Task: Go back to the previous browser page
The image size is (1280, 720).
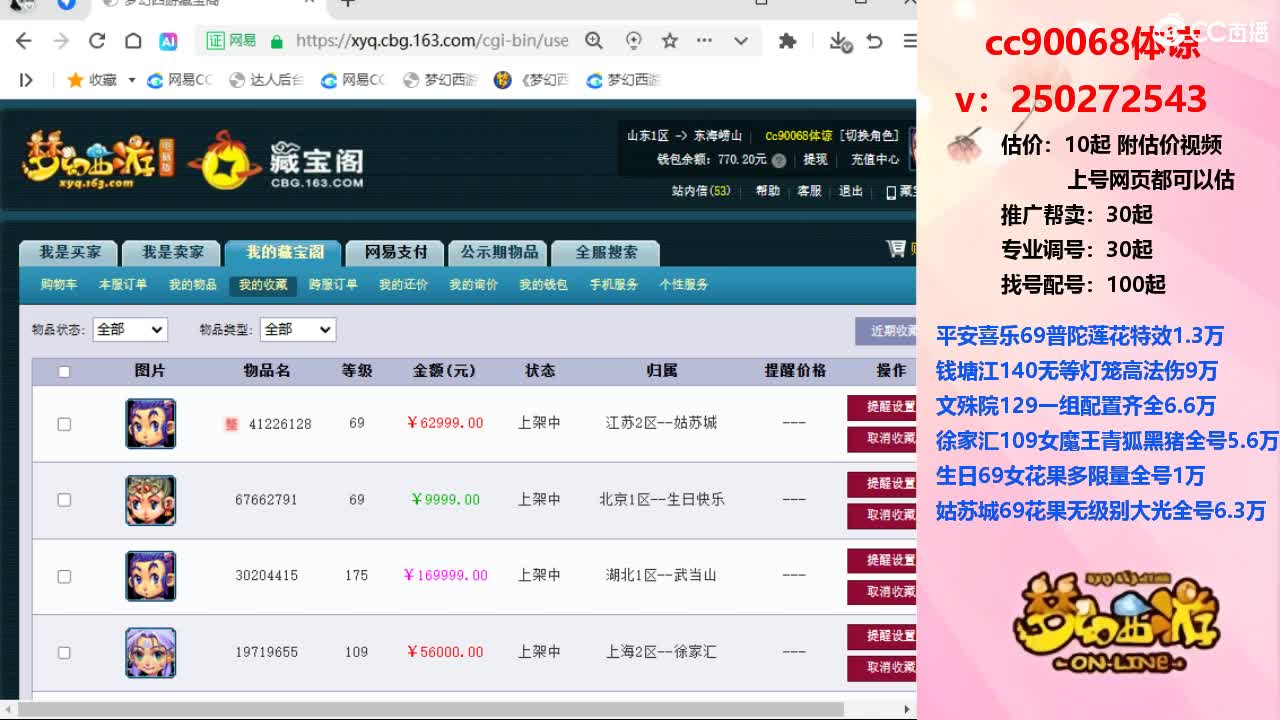Action: click(x=24, y=41)
